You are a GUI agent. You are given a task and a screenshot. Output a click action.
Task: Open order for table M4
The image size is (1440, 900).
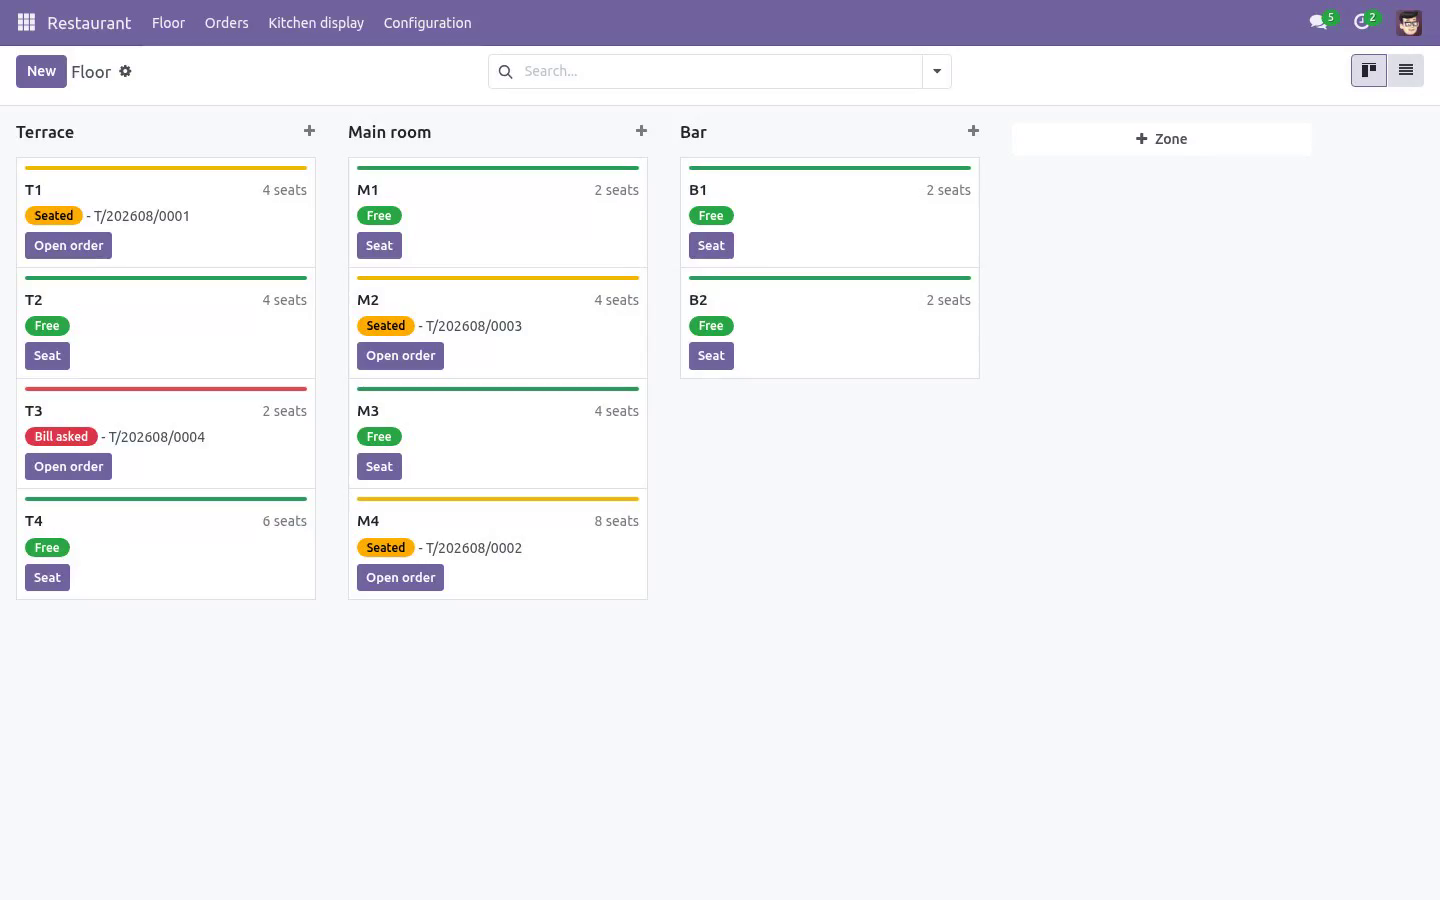(x=400, y=577)
